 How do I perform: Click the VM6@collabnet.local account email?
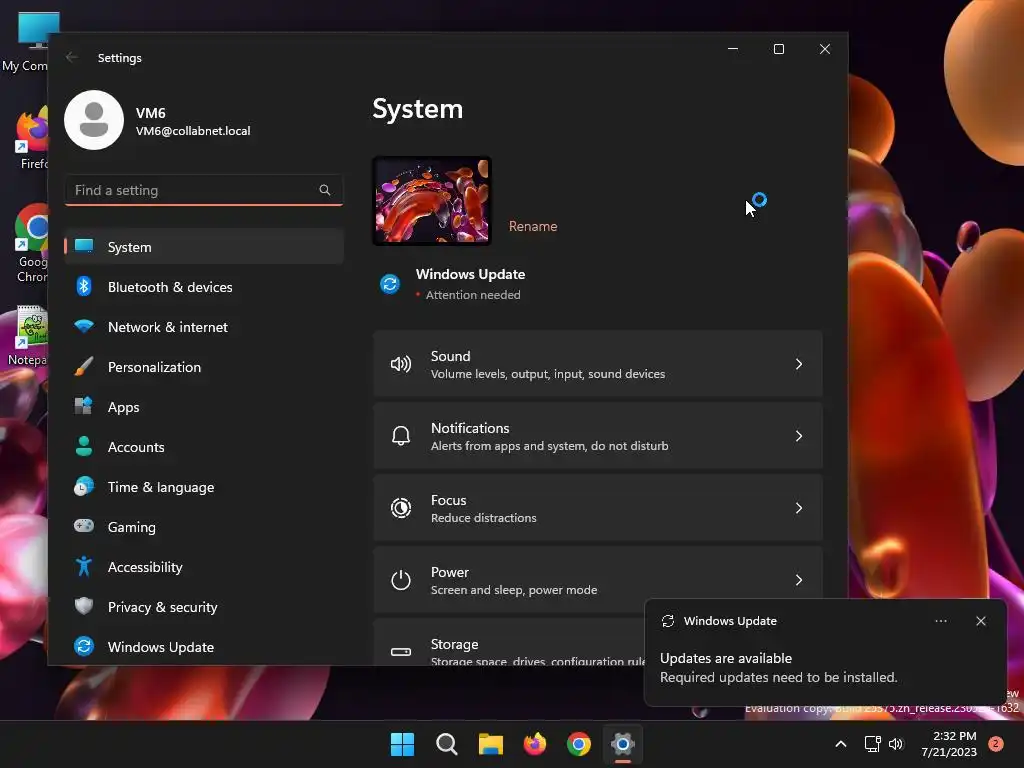coord(193,131)
